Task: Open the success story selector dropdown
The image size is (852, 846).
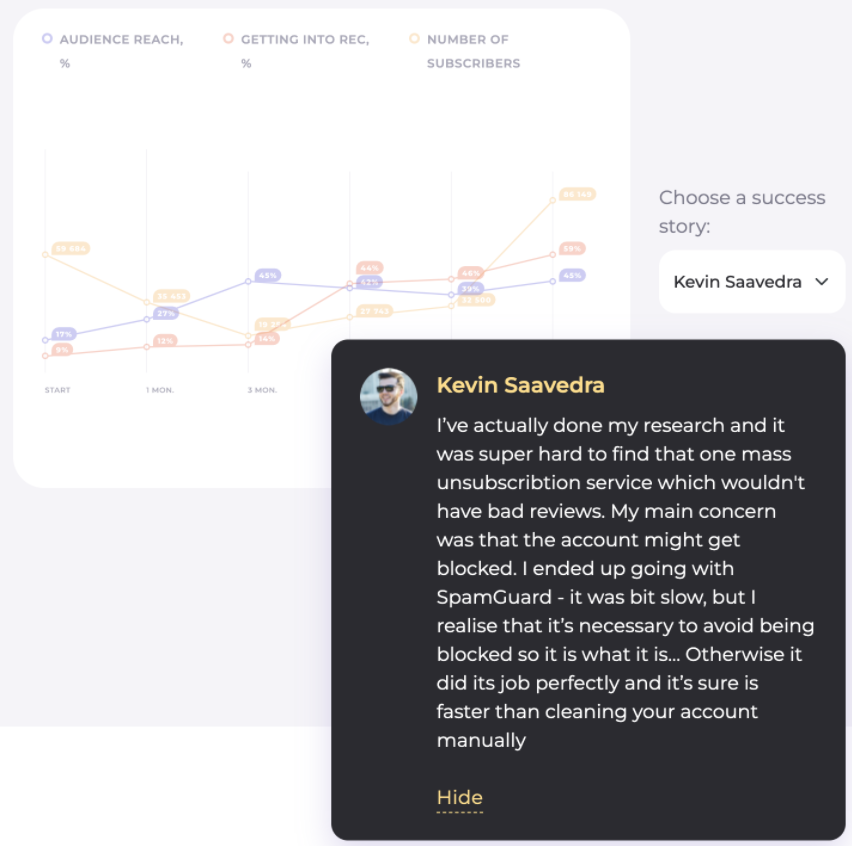Action: tap(751, 282)
